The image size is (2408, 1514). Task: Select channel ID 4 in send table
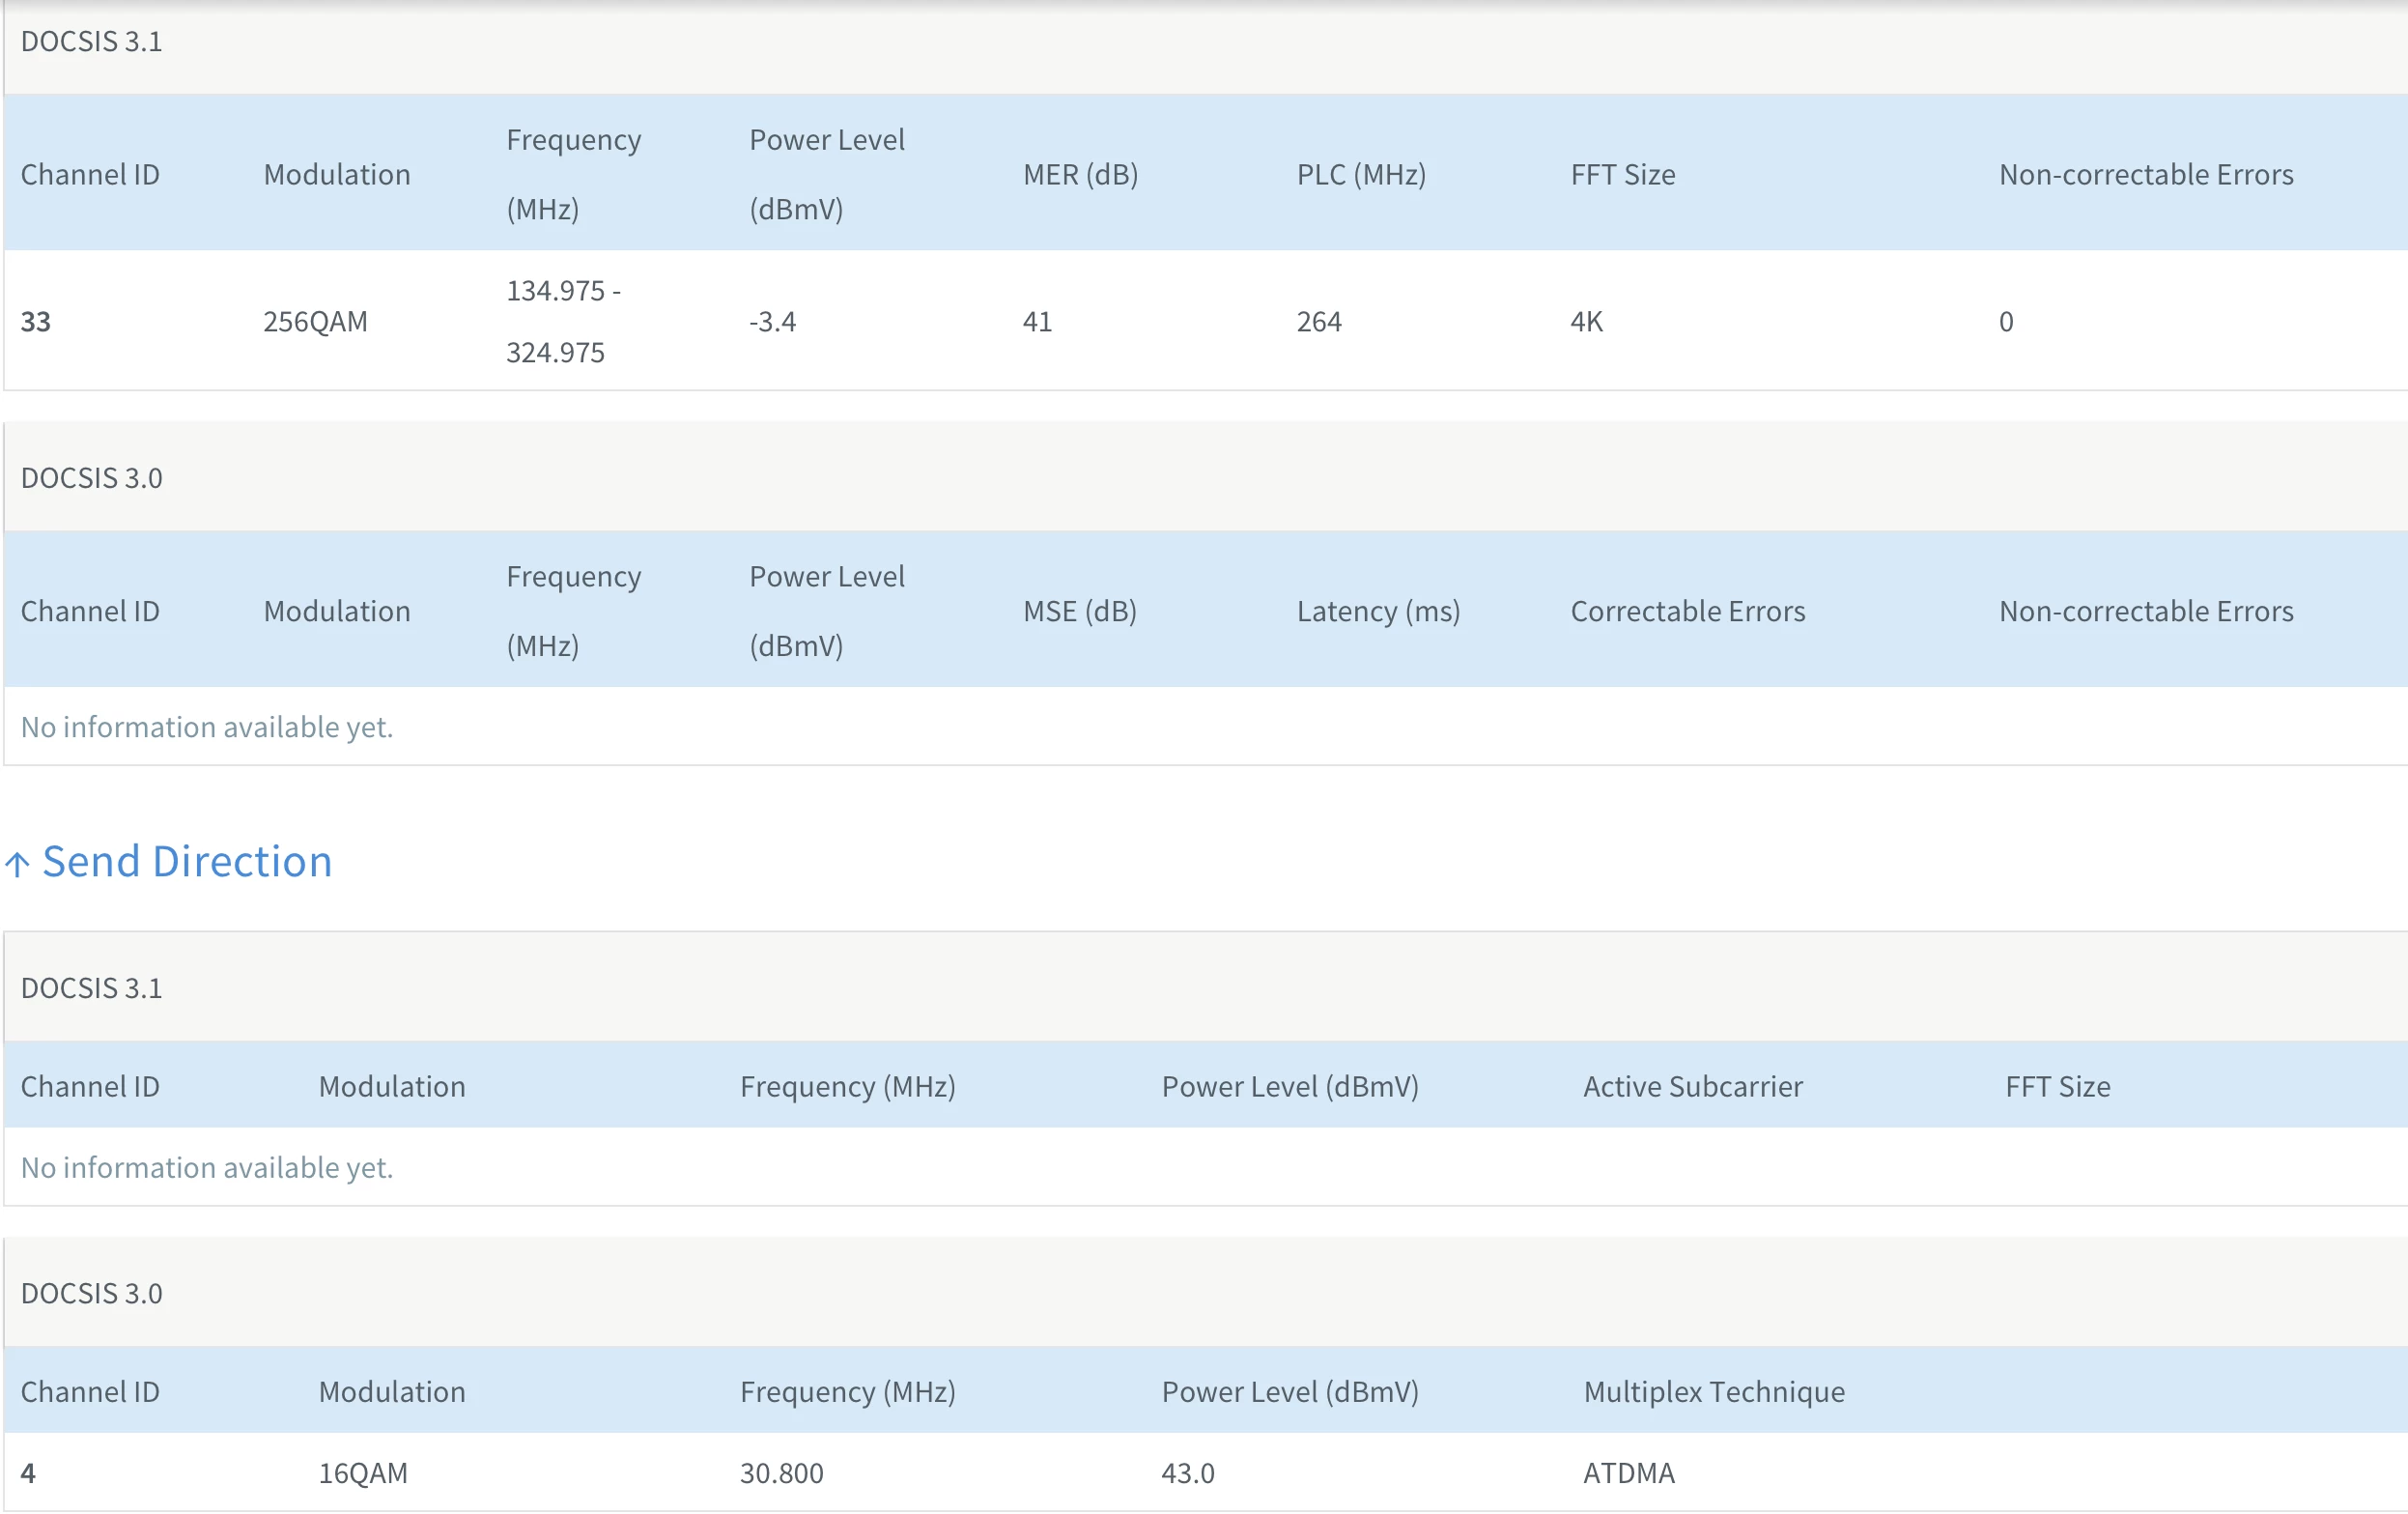tap(28, 1472)
